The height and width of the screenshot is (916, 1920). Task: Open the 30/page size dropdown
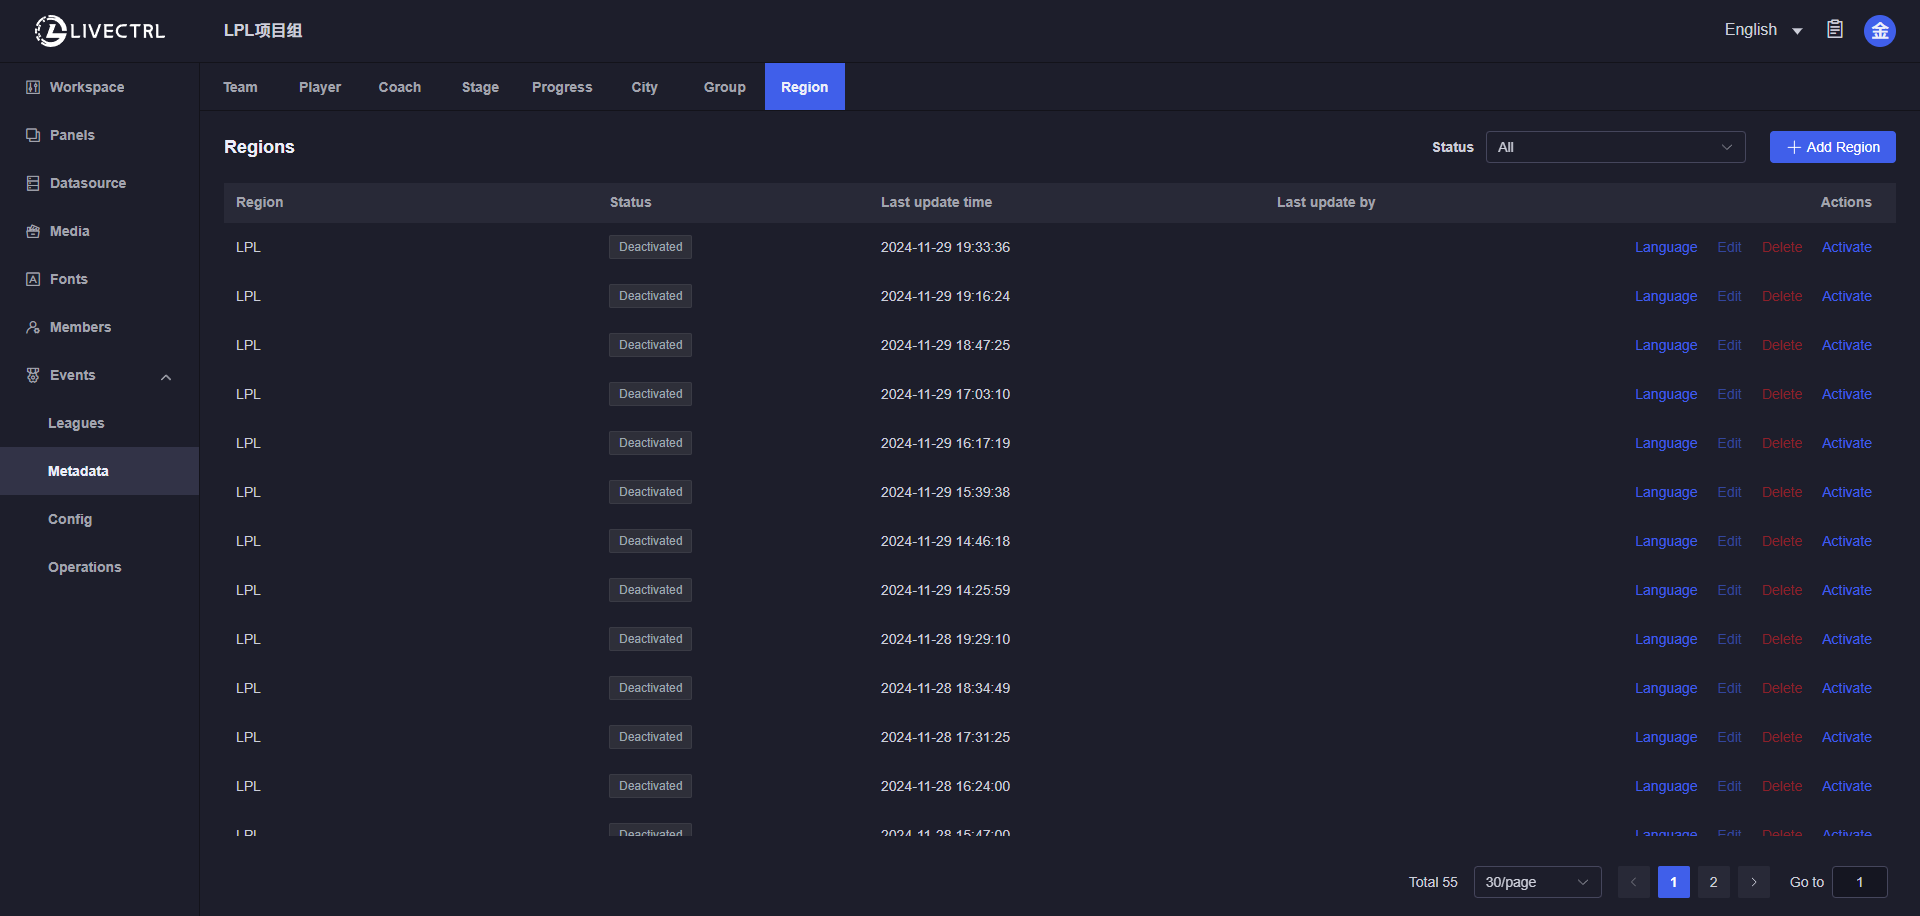1536,882
